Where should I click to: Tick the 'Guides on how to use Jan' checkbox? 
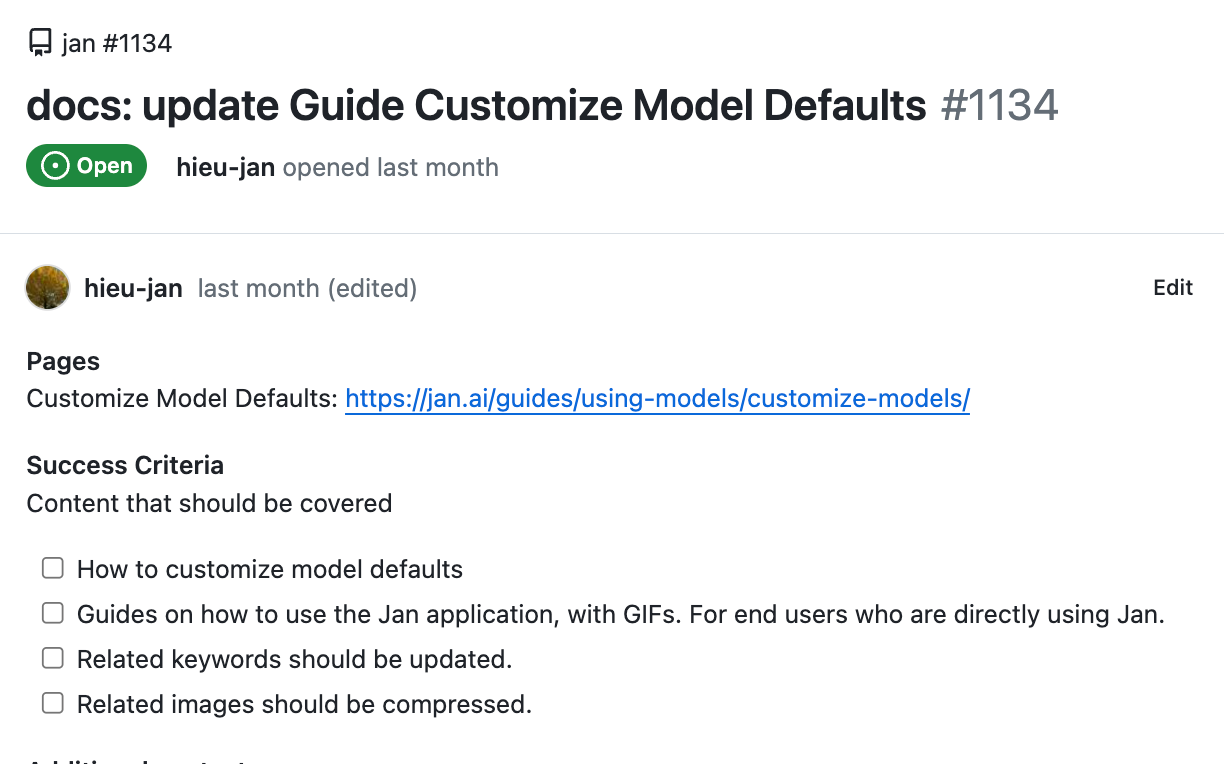pos(53,613)
